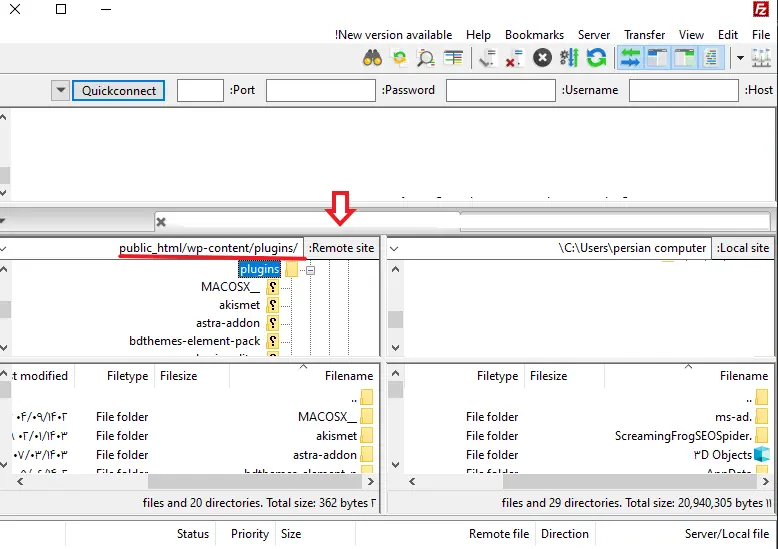Disconnect from server toolbar icon
This screenshot has width=778, height=549.
514,58
